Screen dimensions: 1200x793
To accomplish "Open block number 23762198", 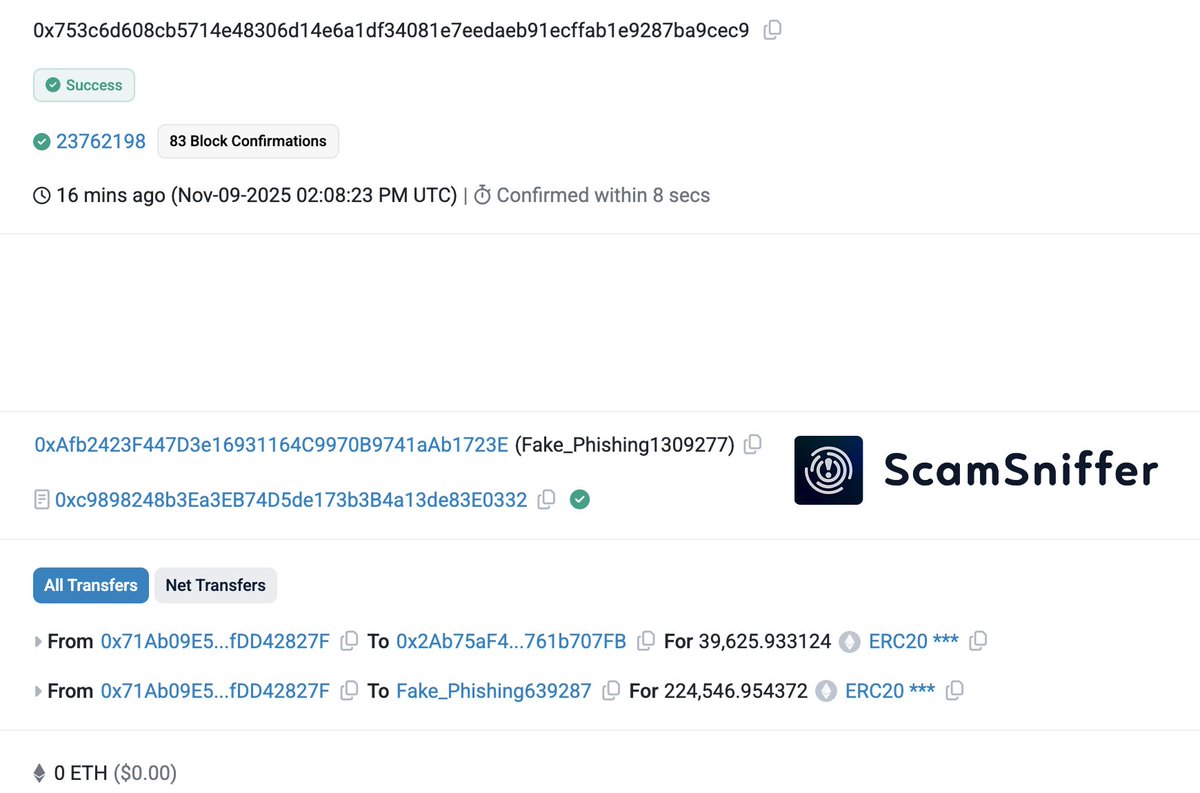I will pyautogui.click(x=101, y=141).
